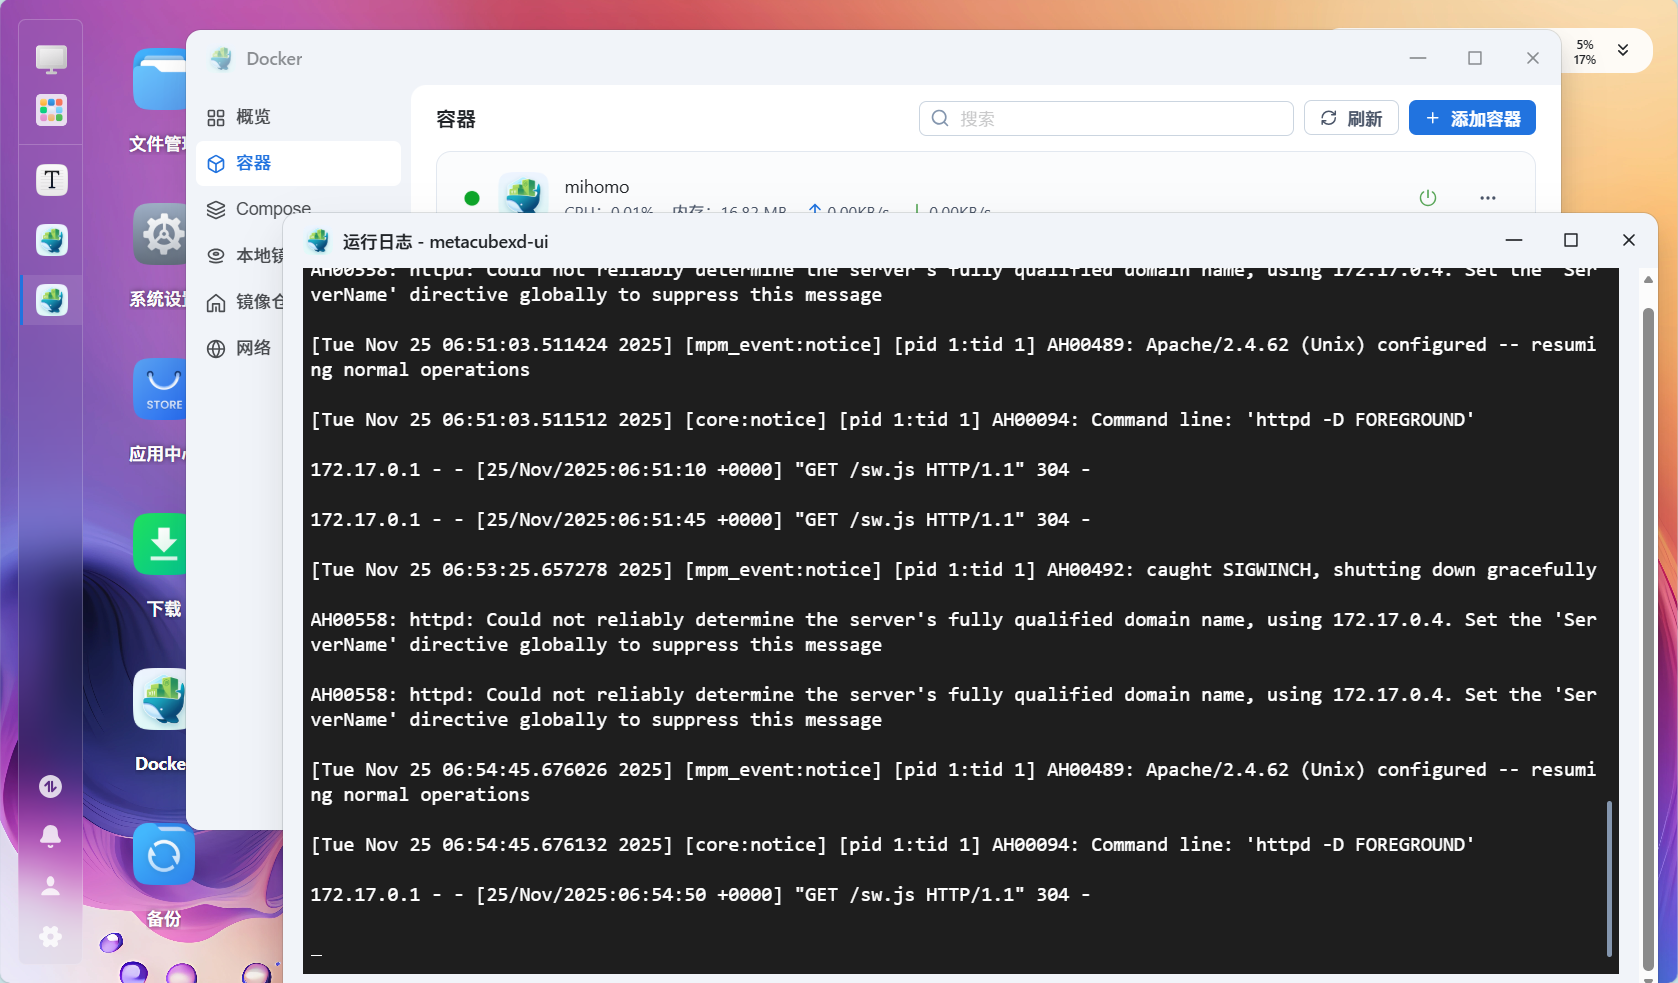
Task: Click the GET /sw.js log at 06:51:45
Action: point(700,520)
